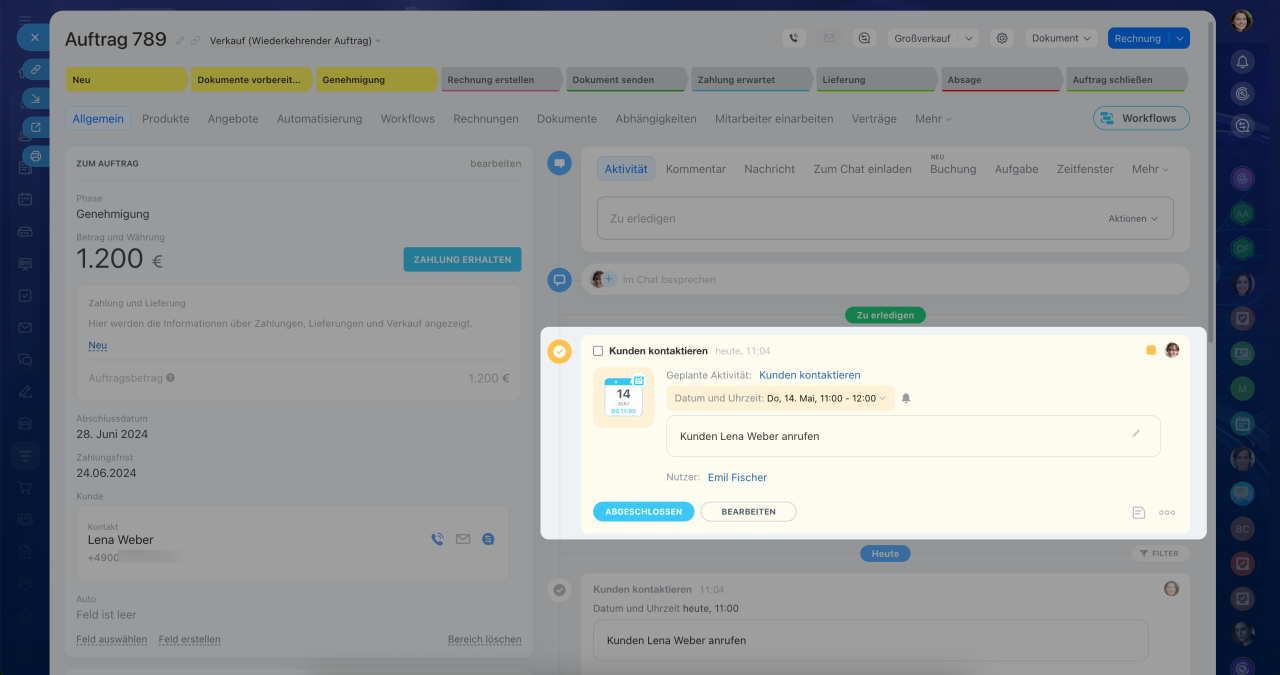Image resolution: width=1280 pixels, height=675 pixels.
Task: Click the copy-link side button
Action: coord(36,70)
